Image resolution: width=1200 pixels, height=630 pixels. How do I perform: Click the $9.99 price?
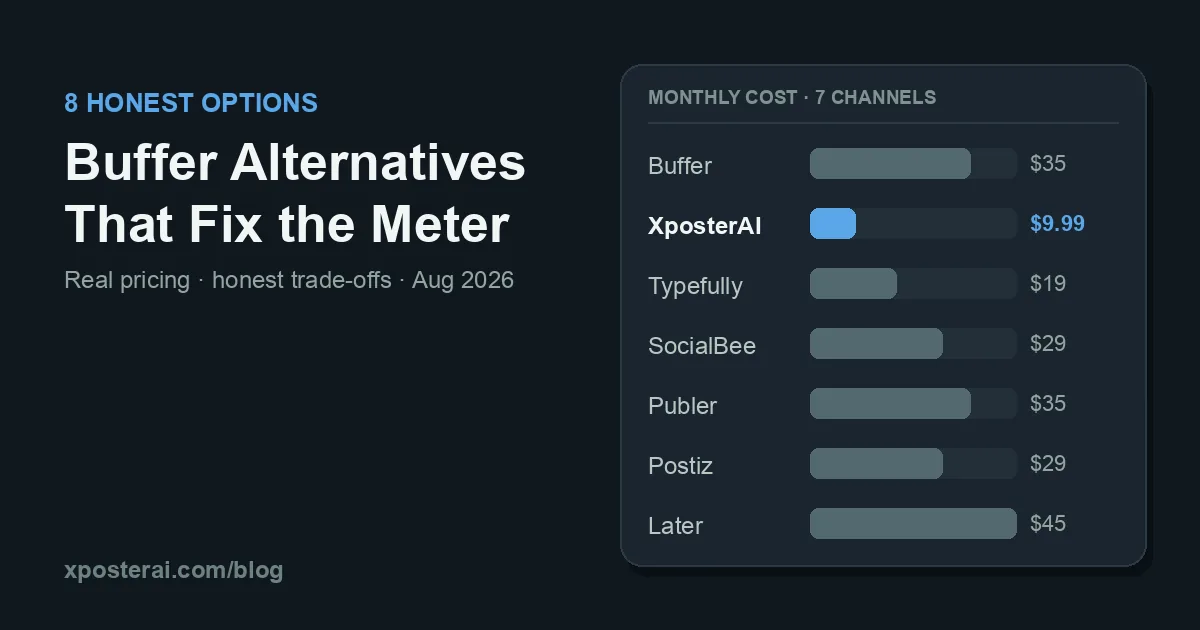(x=1057, y=223)
